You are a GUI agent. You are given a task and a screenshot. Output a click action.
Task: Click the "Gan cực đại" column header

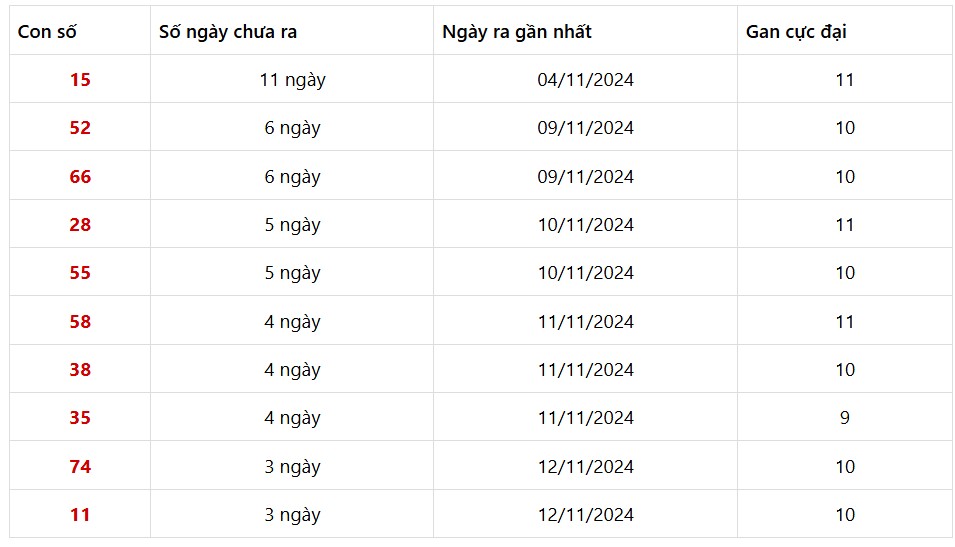click(796, 31)
